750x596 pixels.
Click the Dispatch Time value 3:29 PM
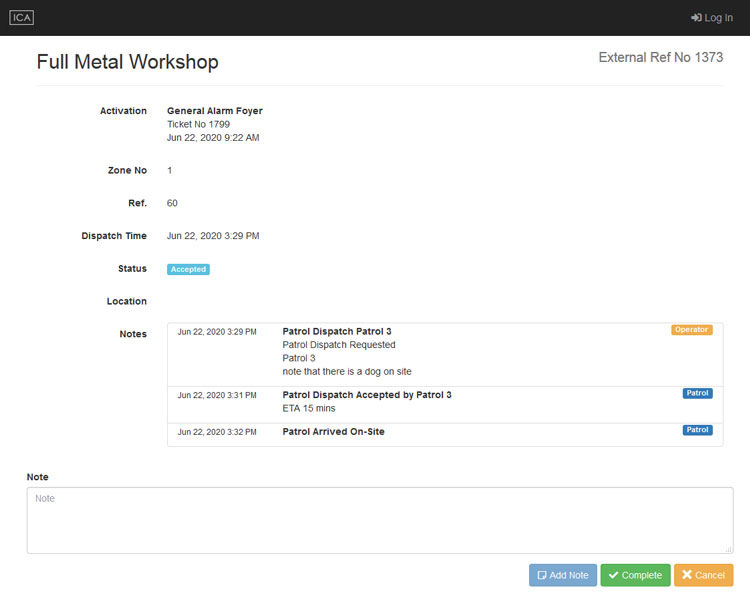tap(213, 236)
